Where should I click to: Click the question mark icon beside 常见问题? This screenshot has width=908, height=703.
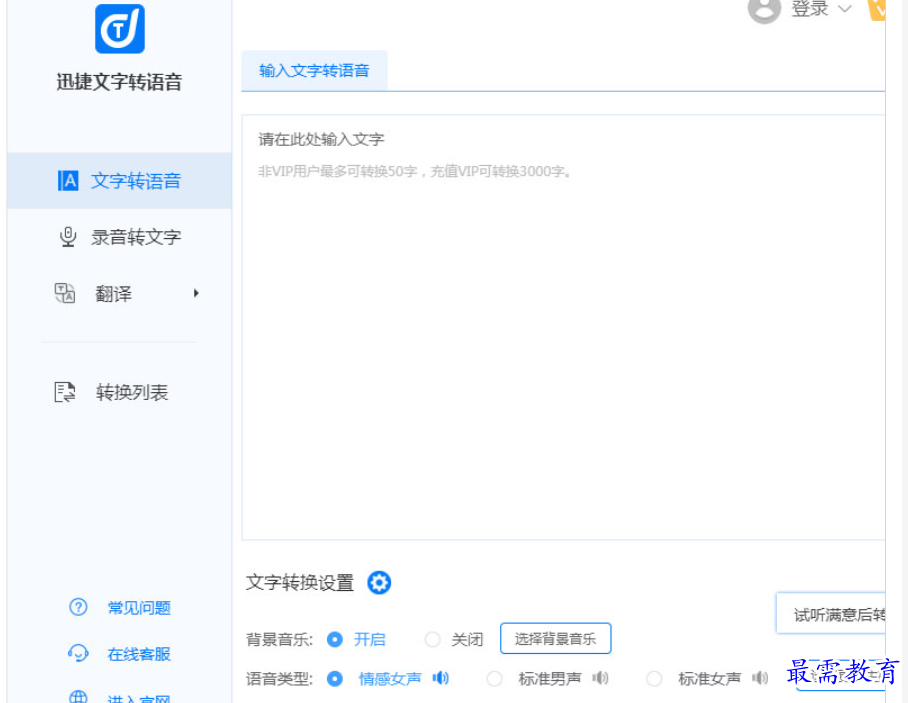click(78, 607)
